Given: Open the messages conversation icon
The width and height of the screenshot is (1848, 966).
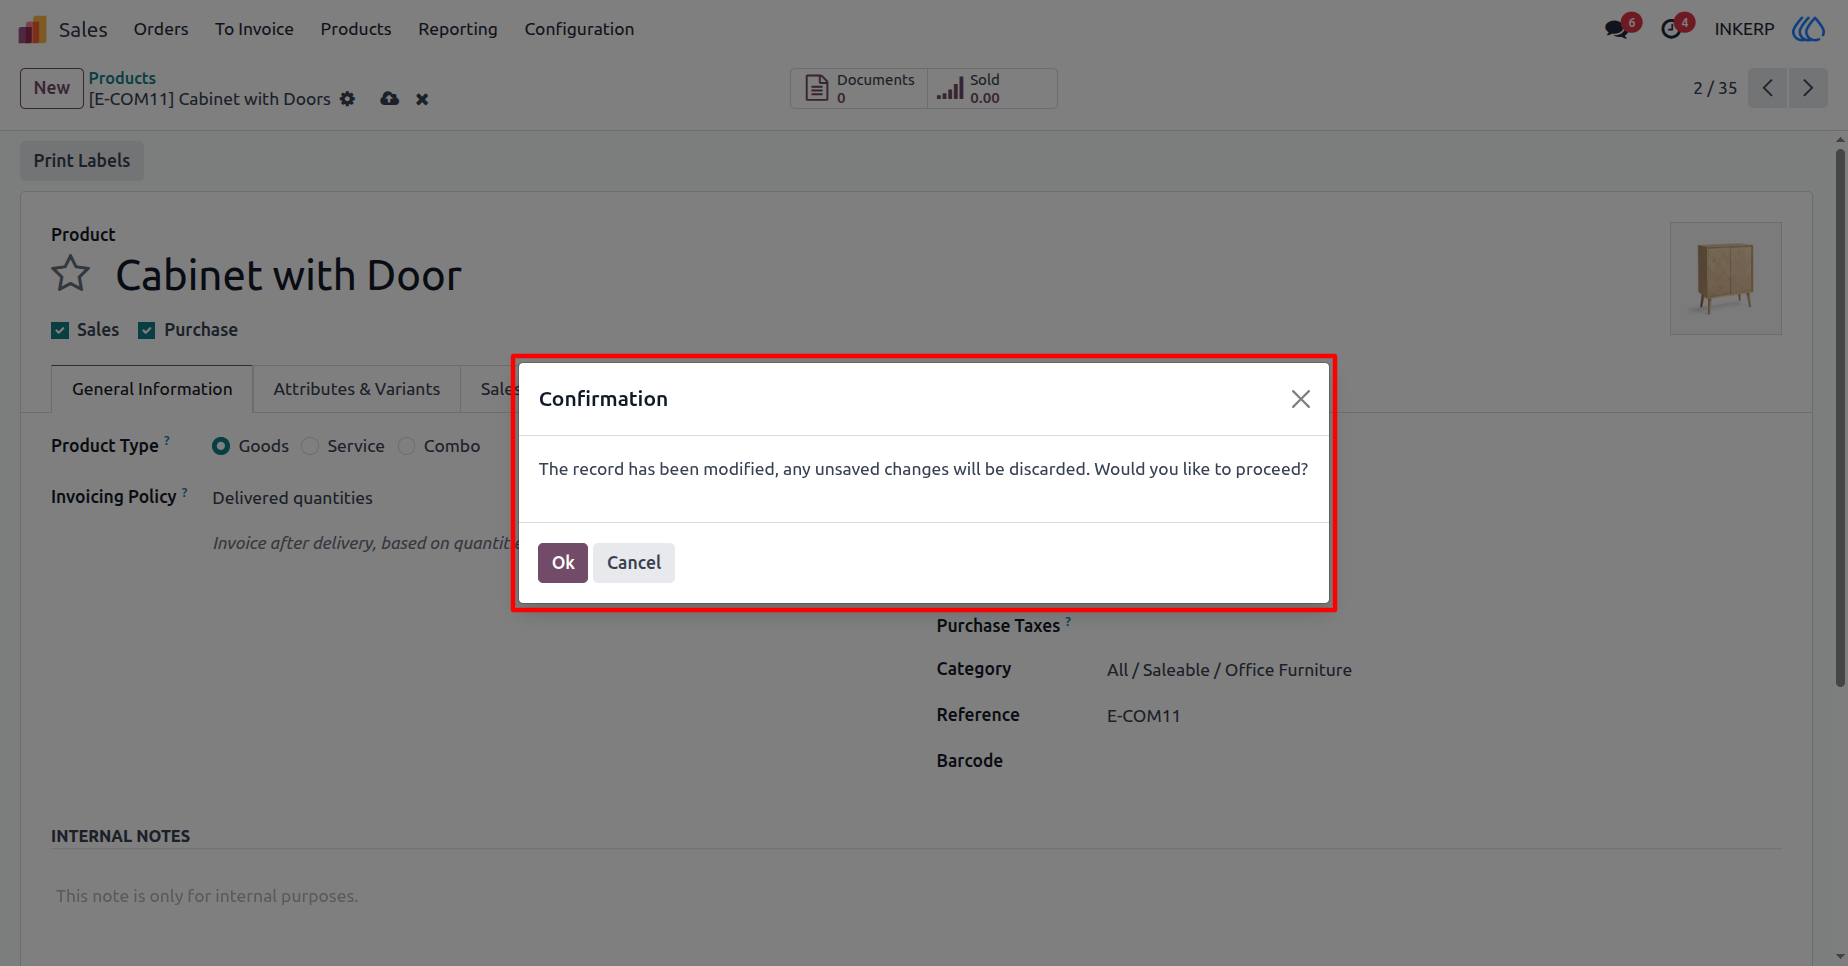Looking at the screenshot, I should tap(1616, 29).
